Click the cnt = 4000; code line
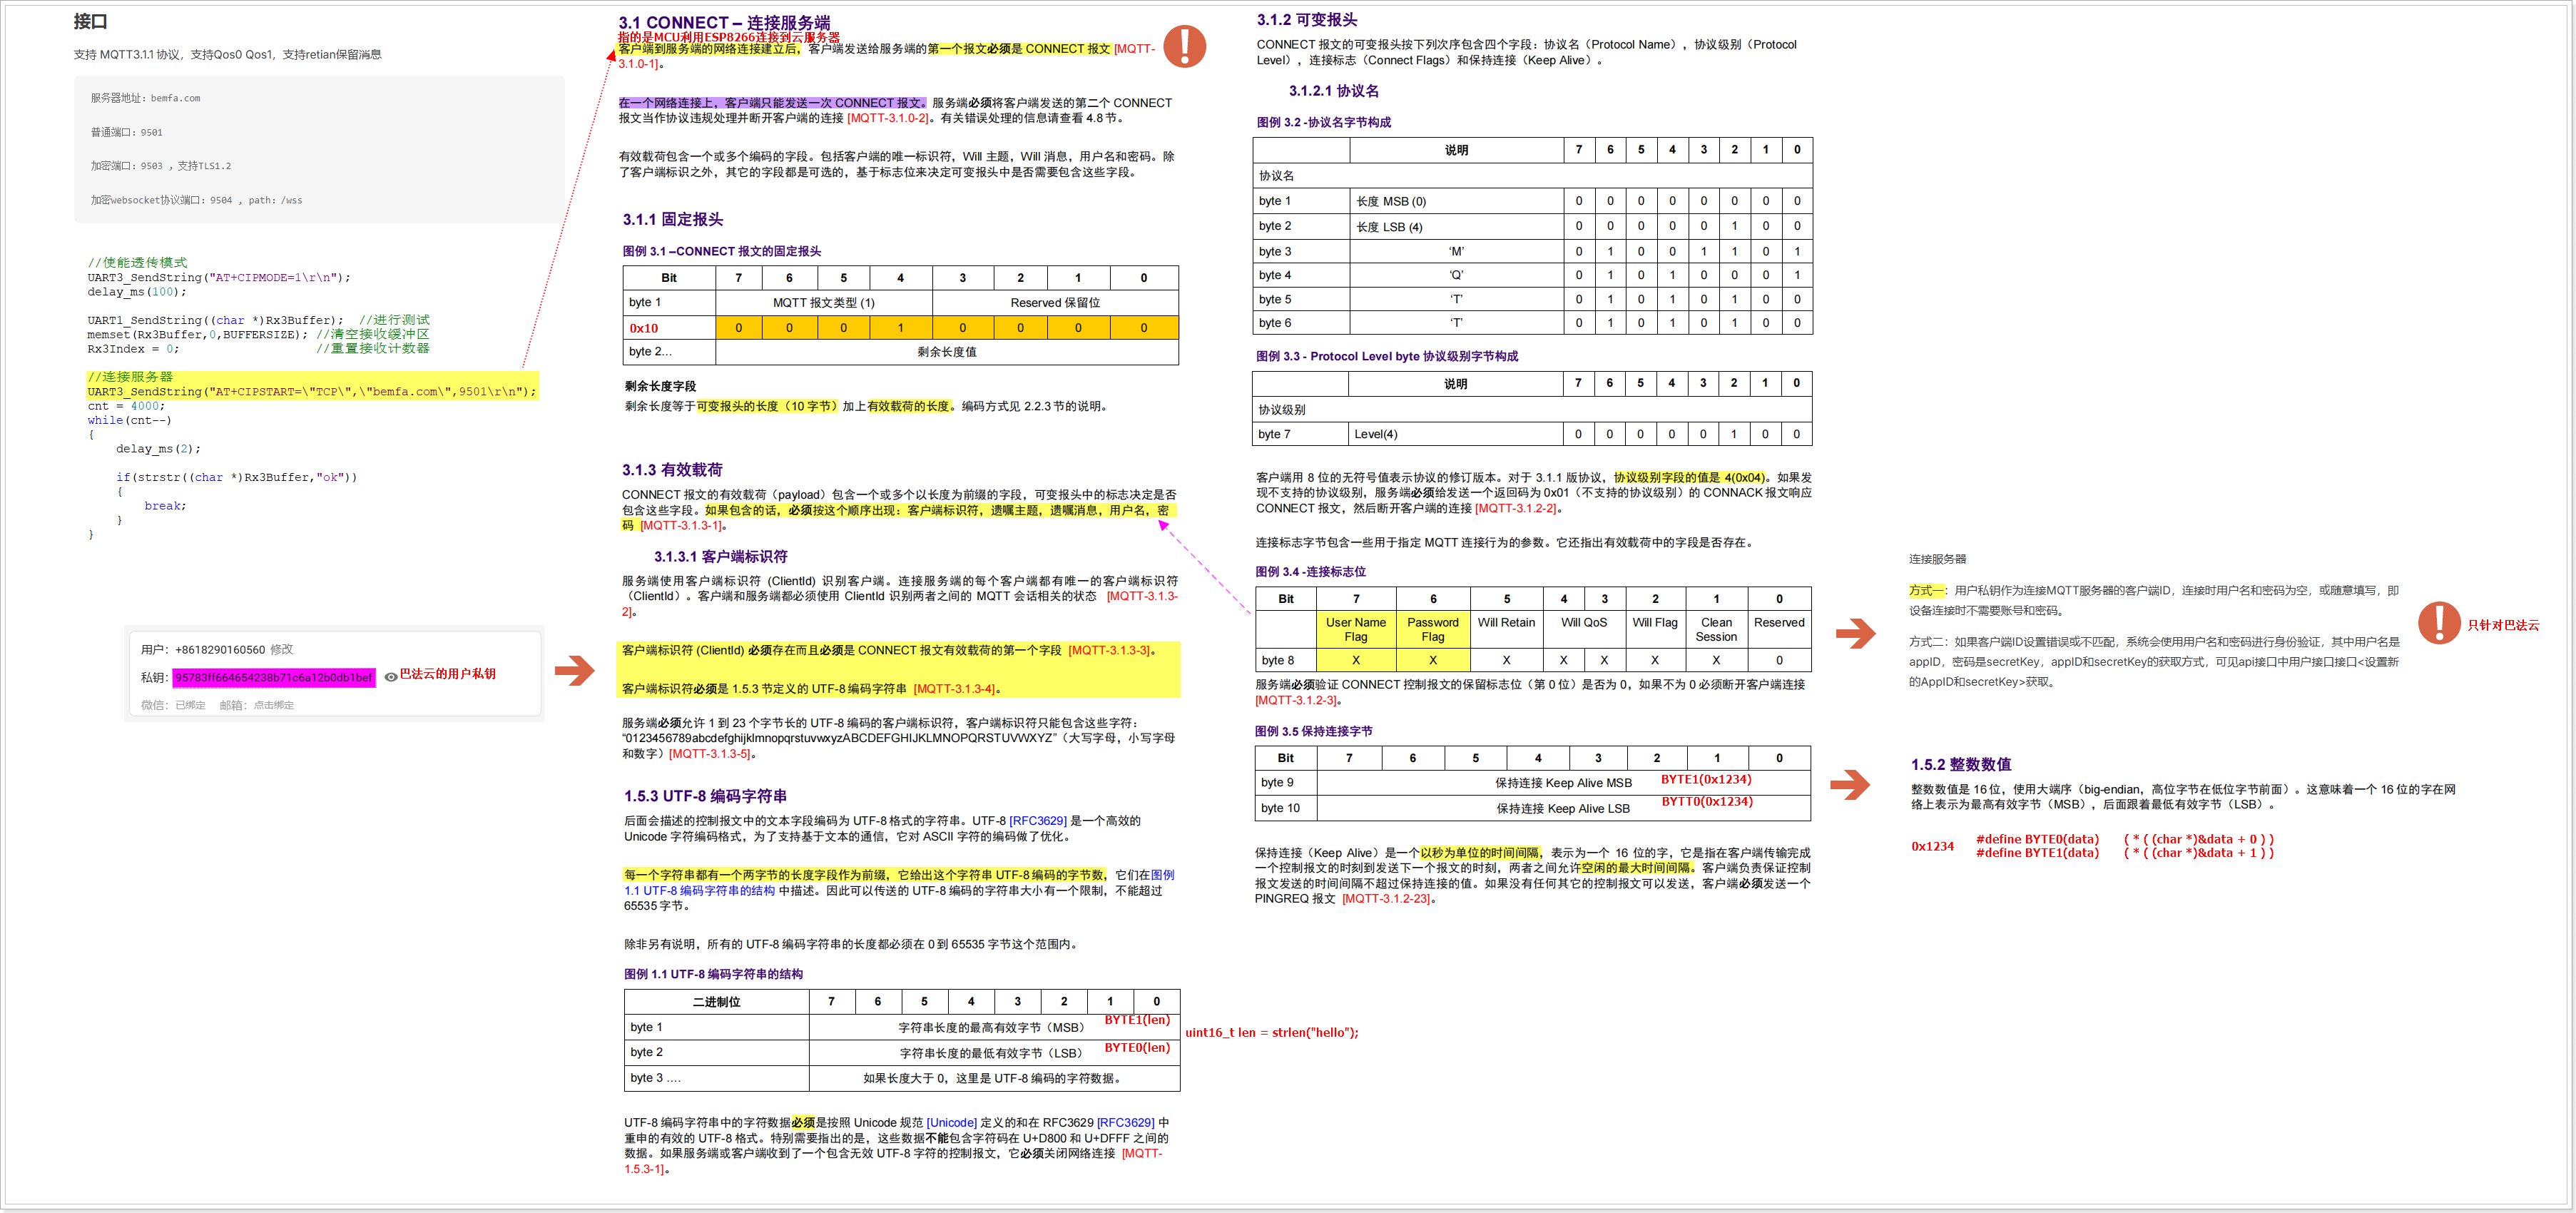 pyautogui.click(x=126, y=406)
